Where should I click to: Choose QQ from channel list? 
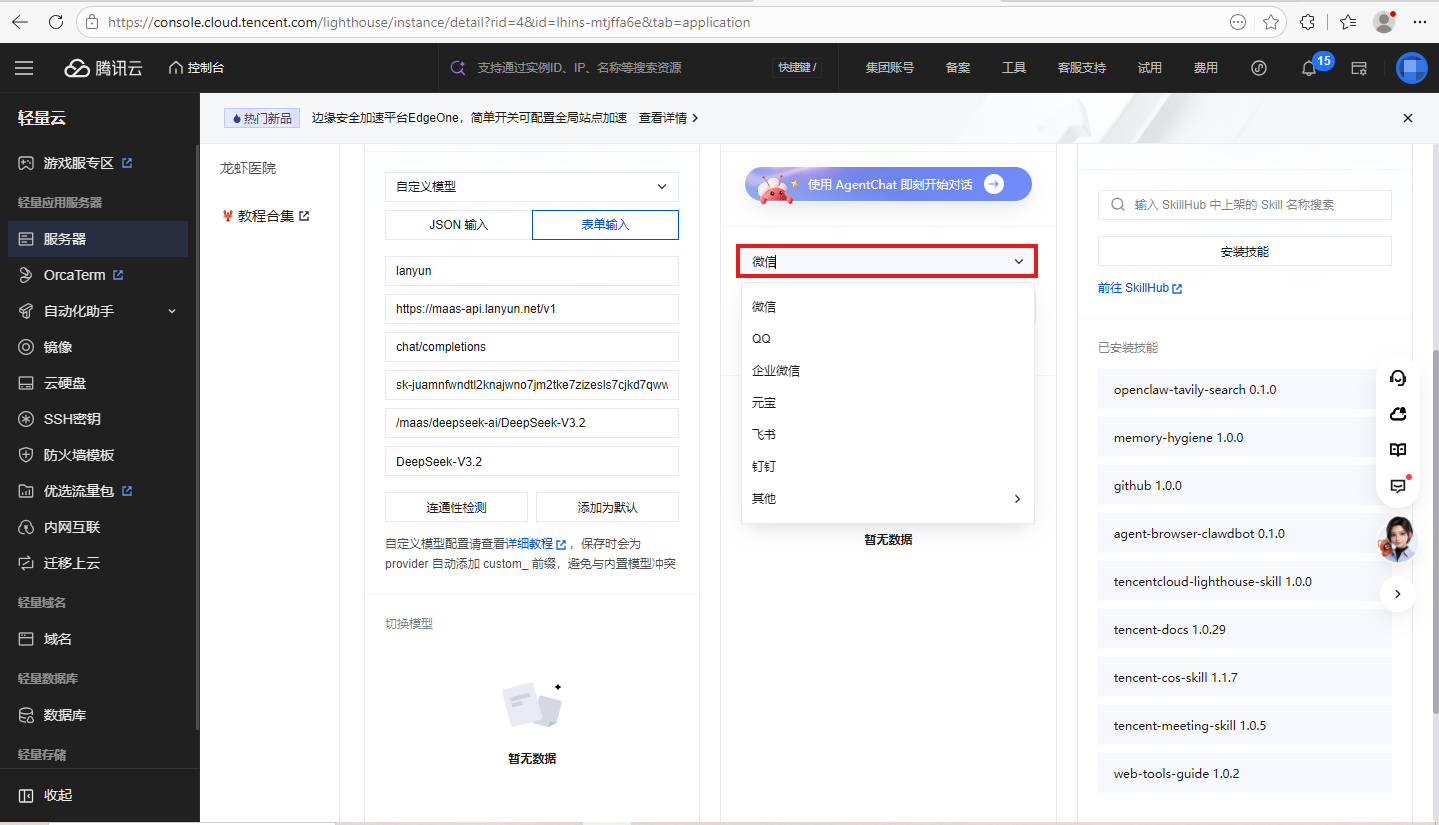pos(888,339)
